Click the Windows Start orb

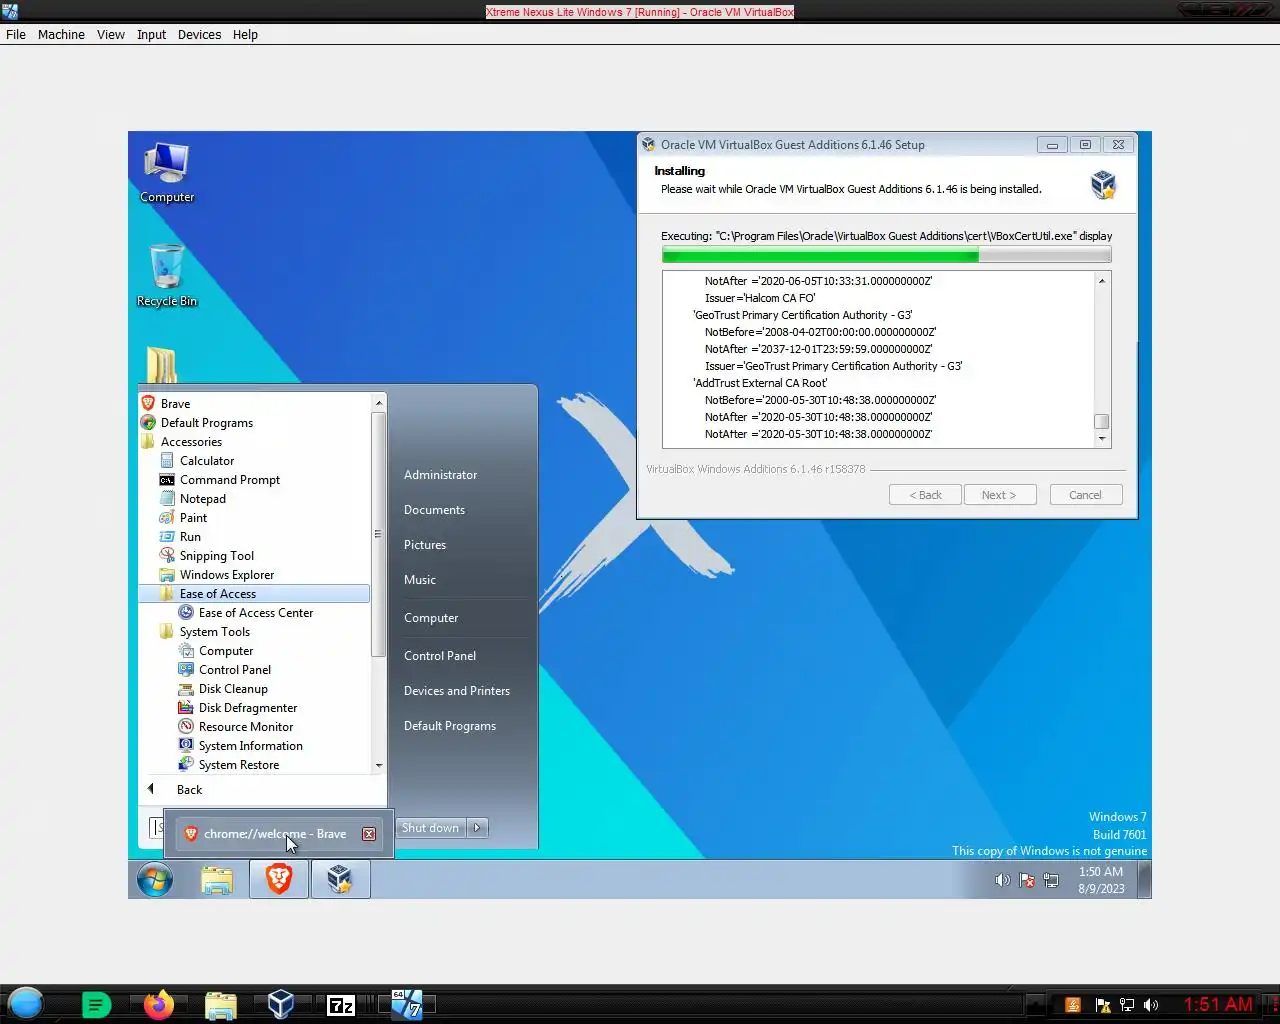click(155, 879)
